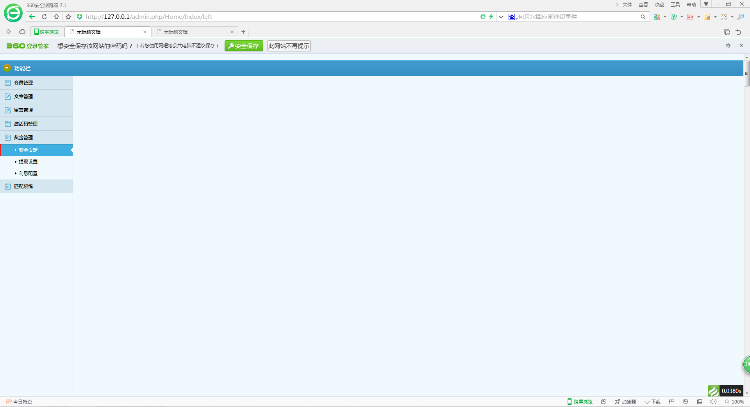Open the 查看 menu
Viewport: 750px width, 407px height.
coord(643,4)
